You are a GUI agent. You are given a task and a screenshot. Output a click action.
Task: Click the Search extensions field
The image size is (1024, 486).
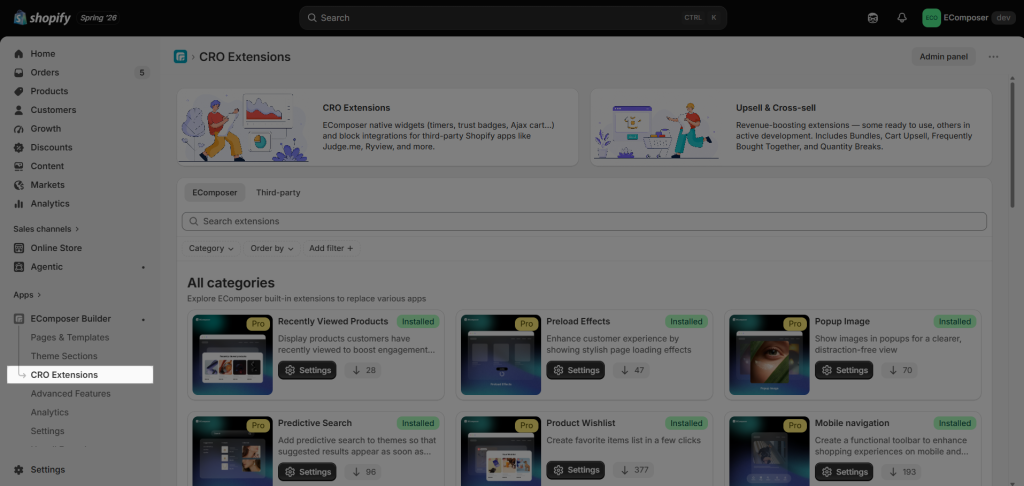click(584, 221)
